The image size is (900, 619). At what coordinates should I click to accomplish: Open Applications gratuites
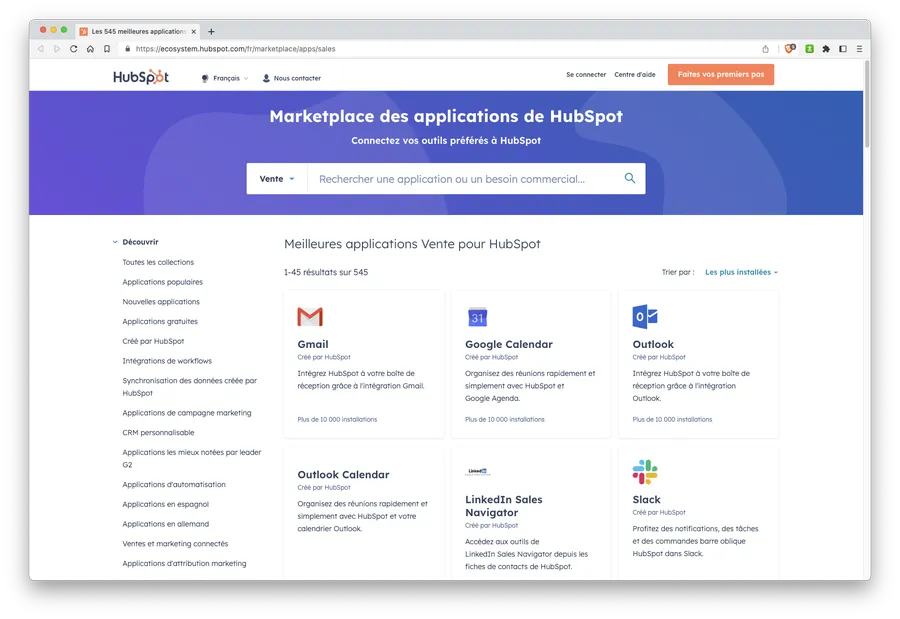160,322
